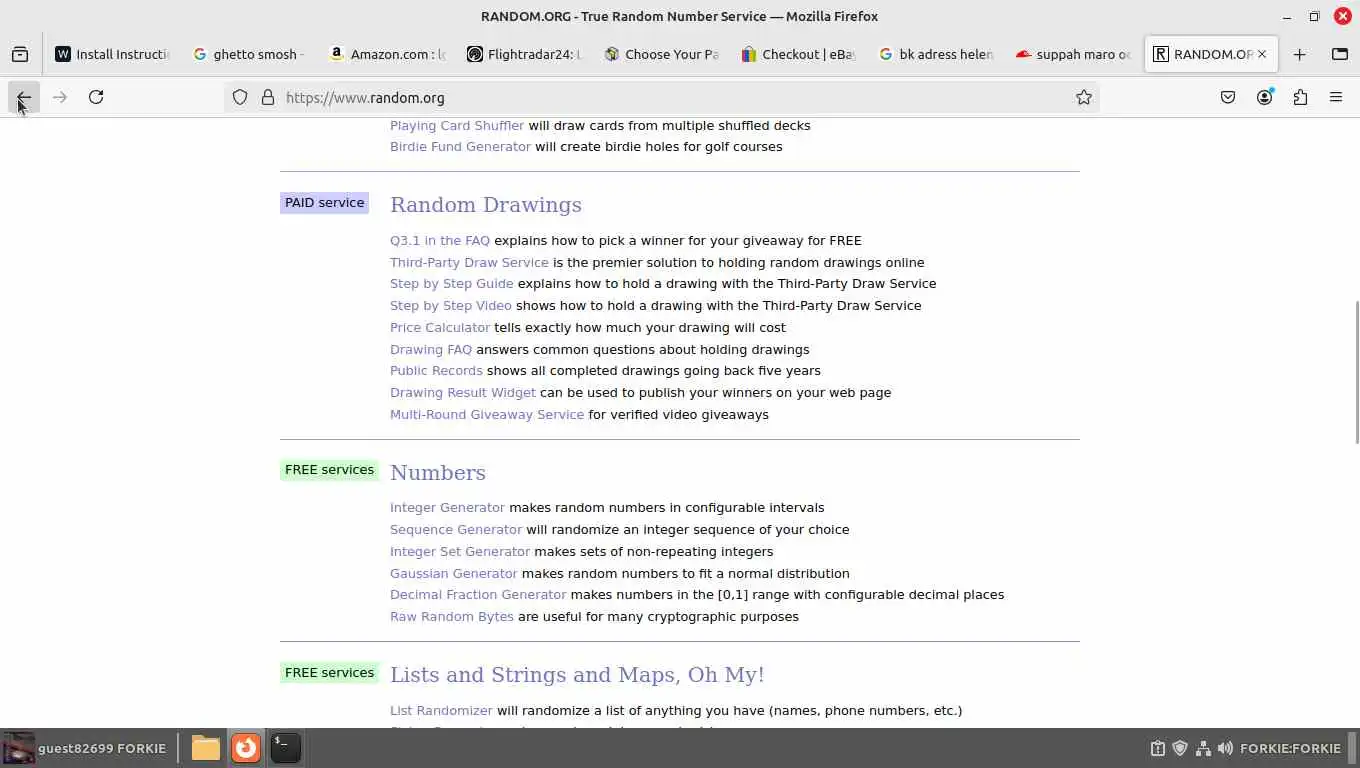Open the Firefox hamburger menu
Image resolution: width=1360 pixels, height=768 pixels.
[1336, 97]
